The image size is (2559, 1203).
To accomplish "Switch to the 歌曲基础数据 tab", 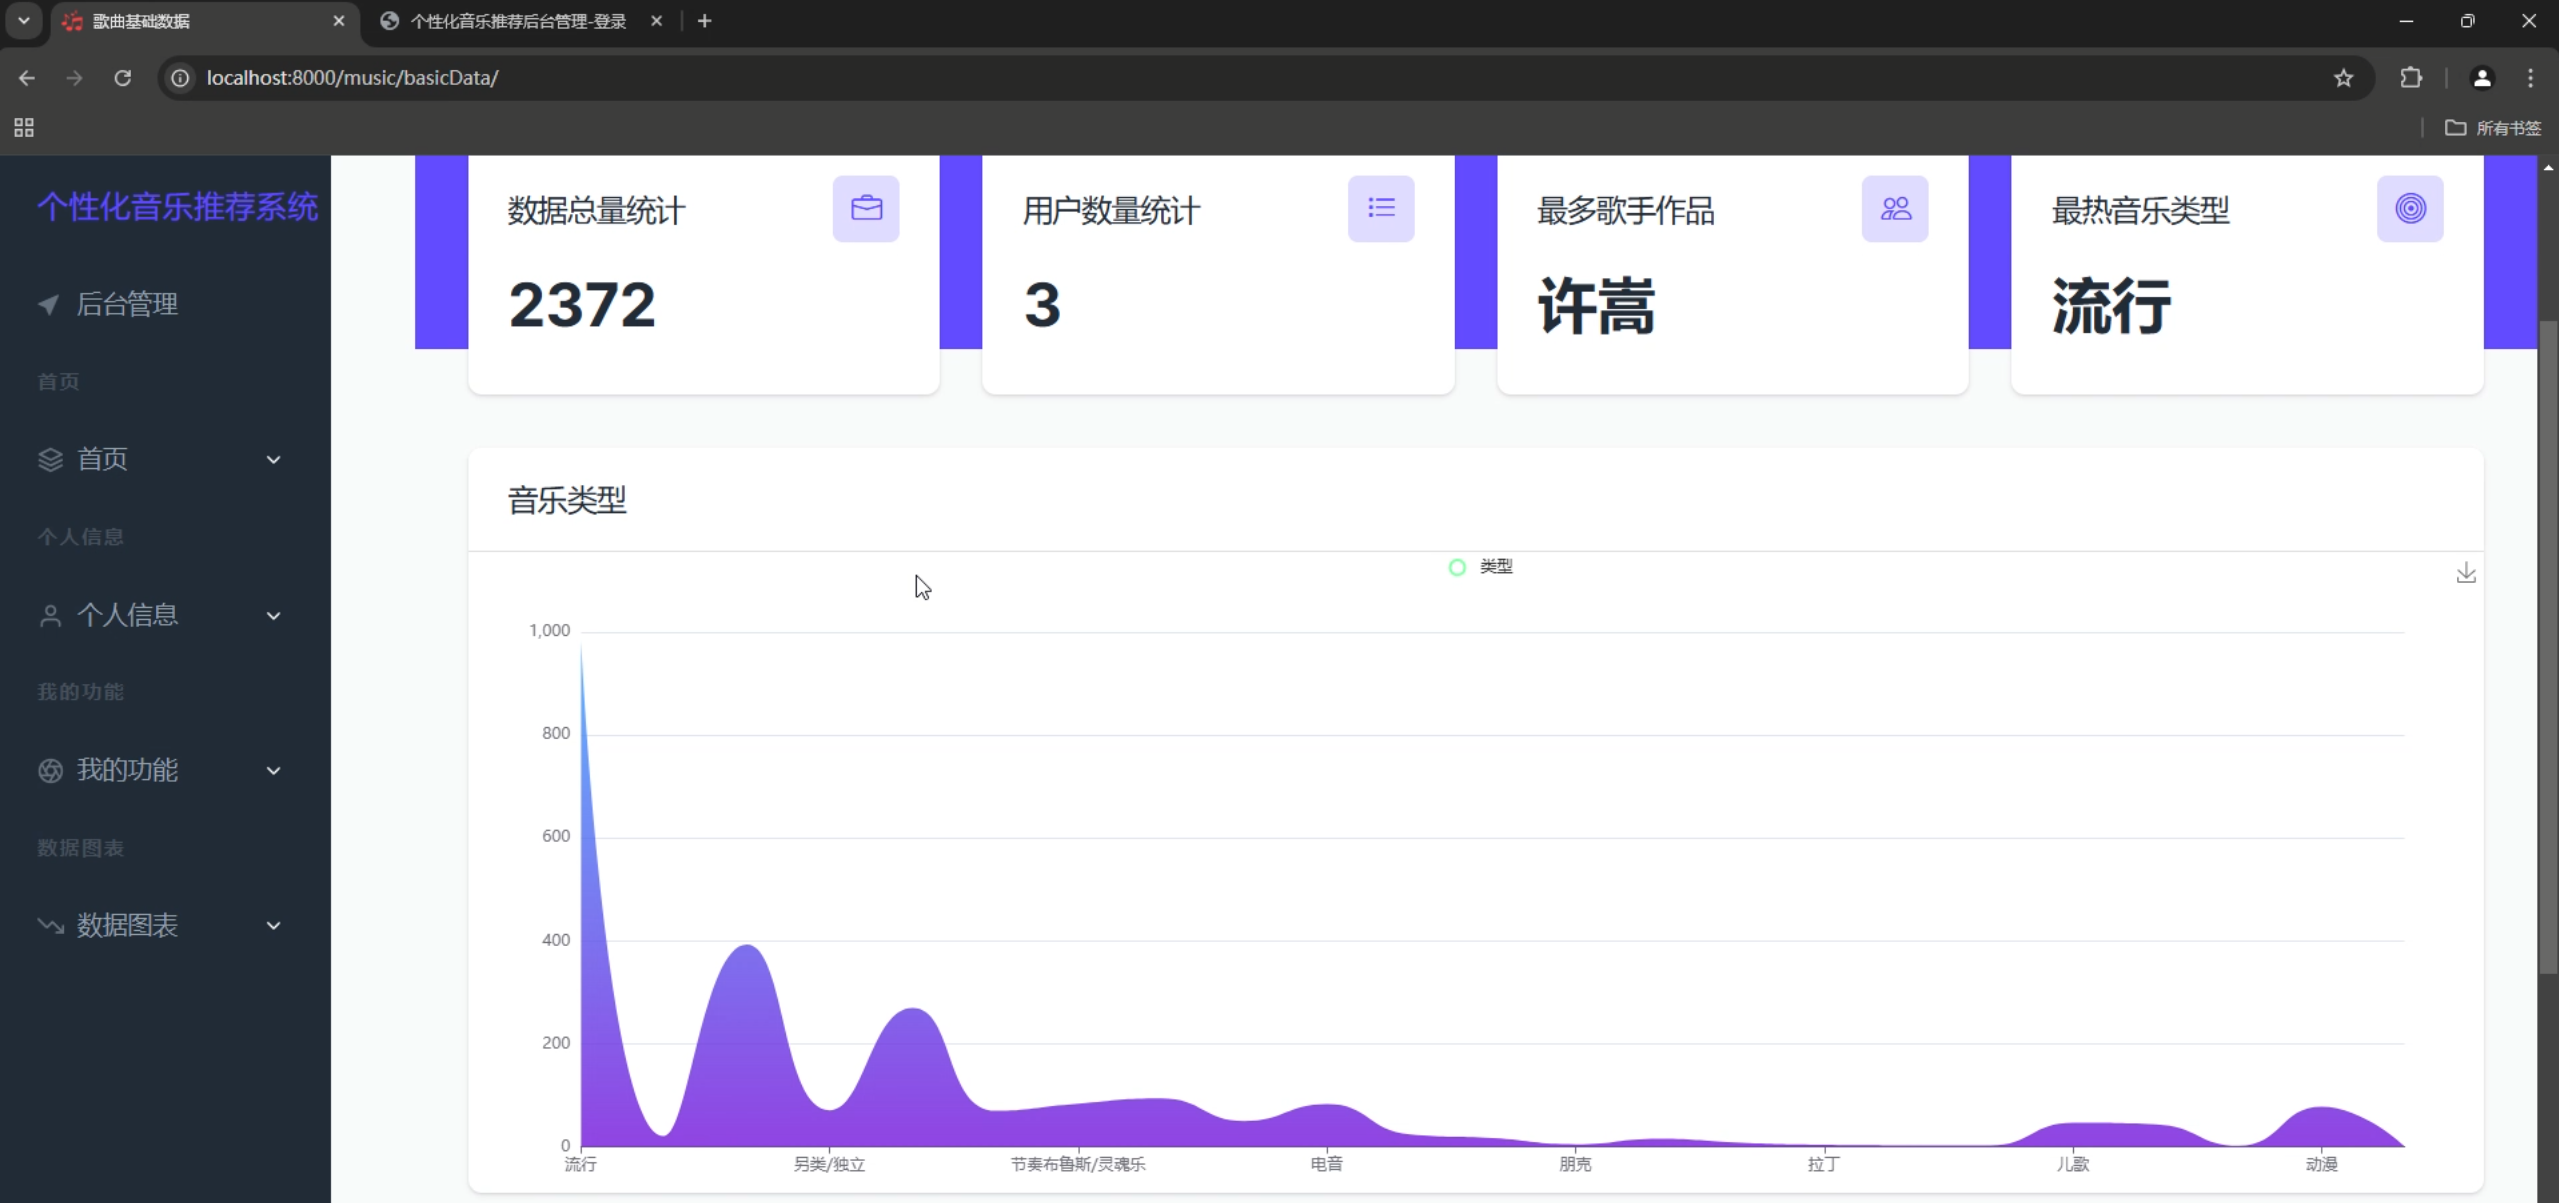I will 206,21.
